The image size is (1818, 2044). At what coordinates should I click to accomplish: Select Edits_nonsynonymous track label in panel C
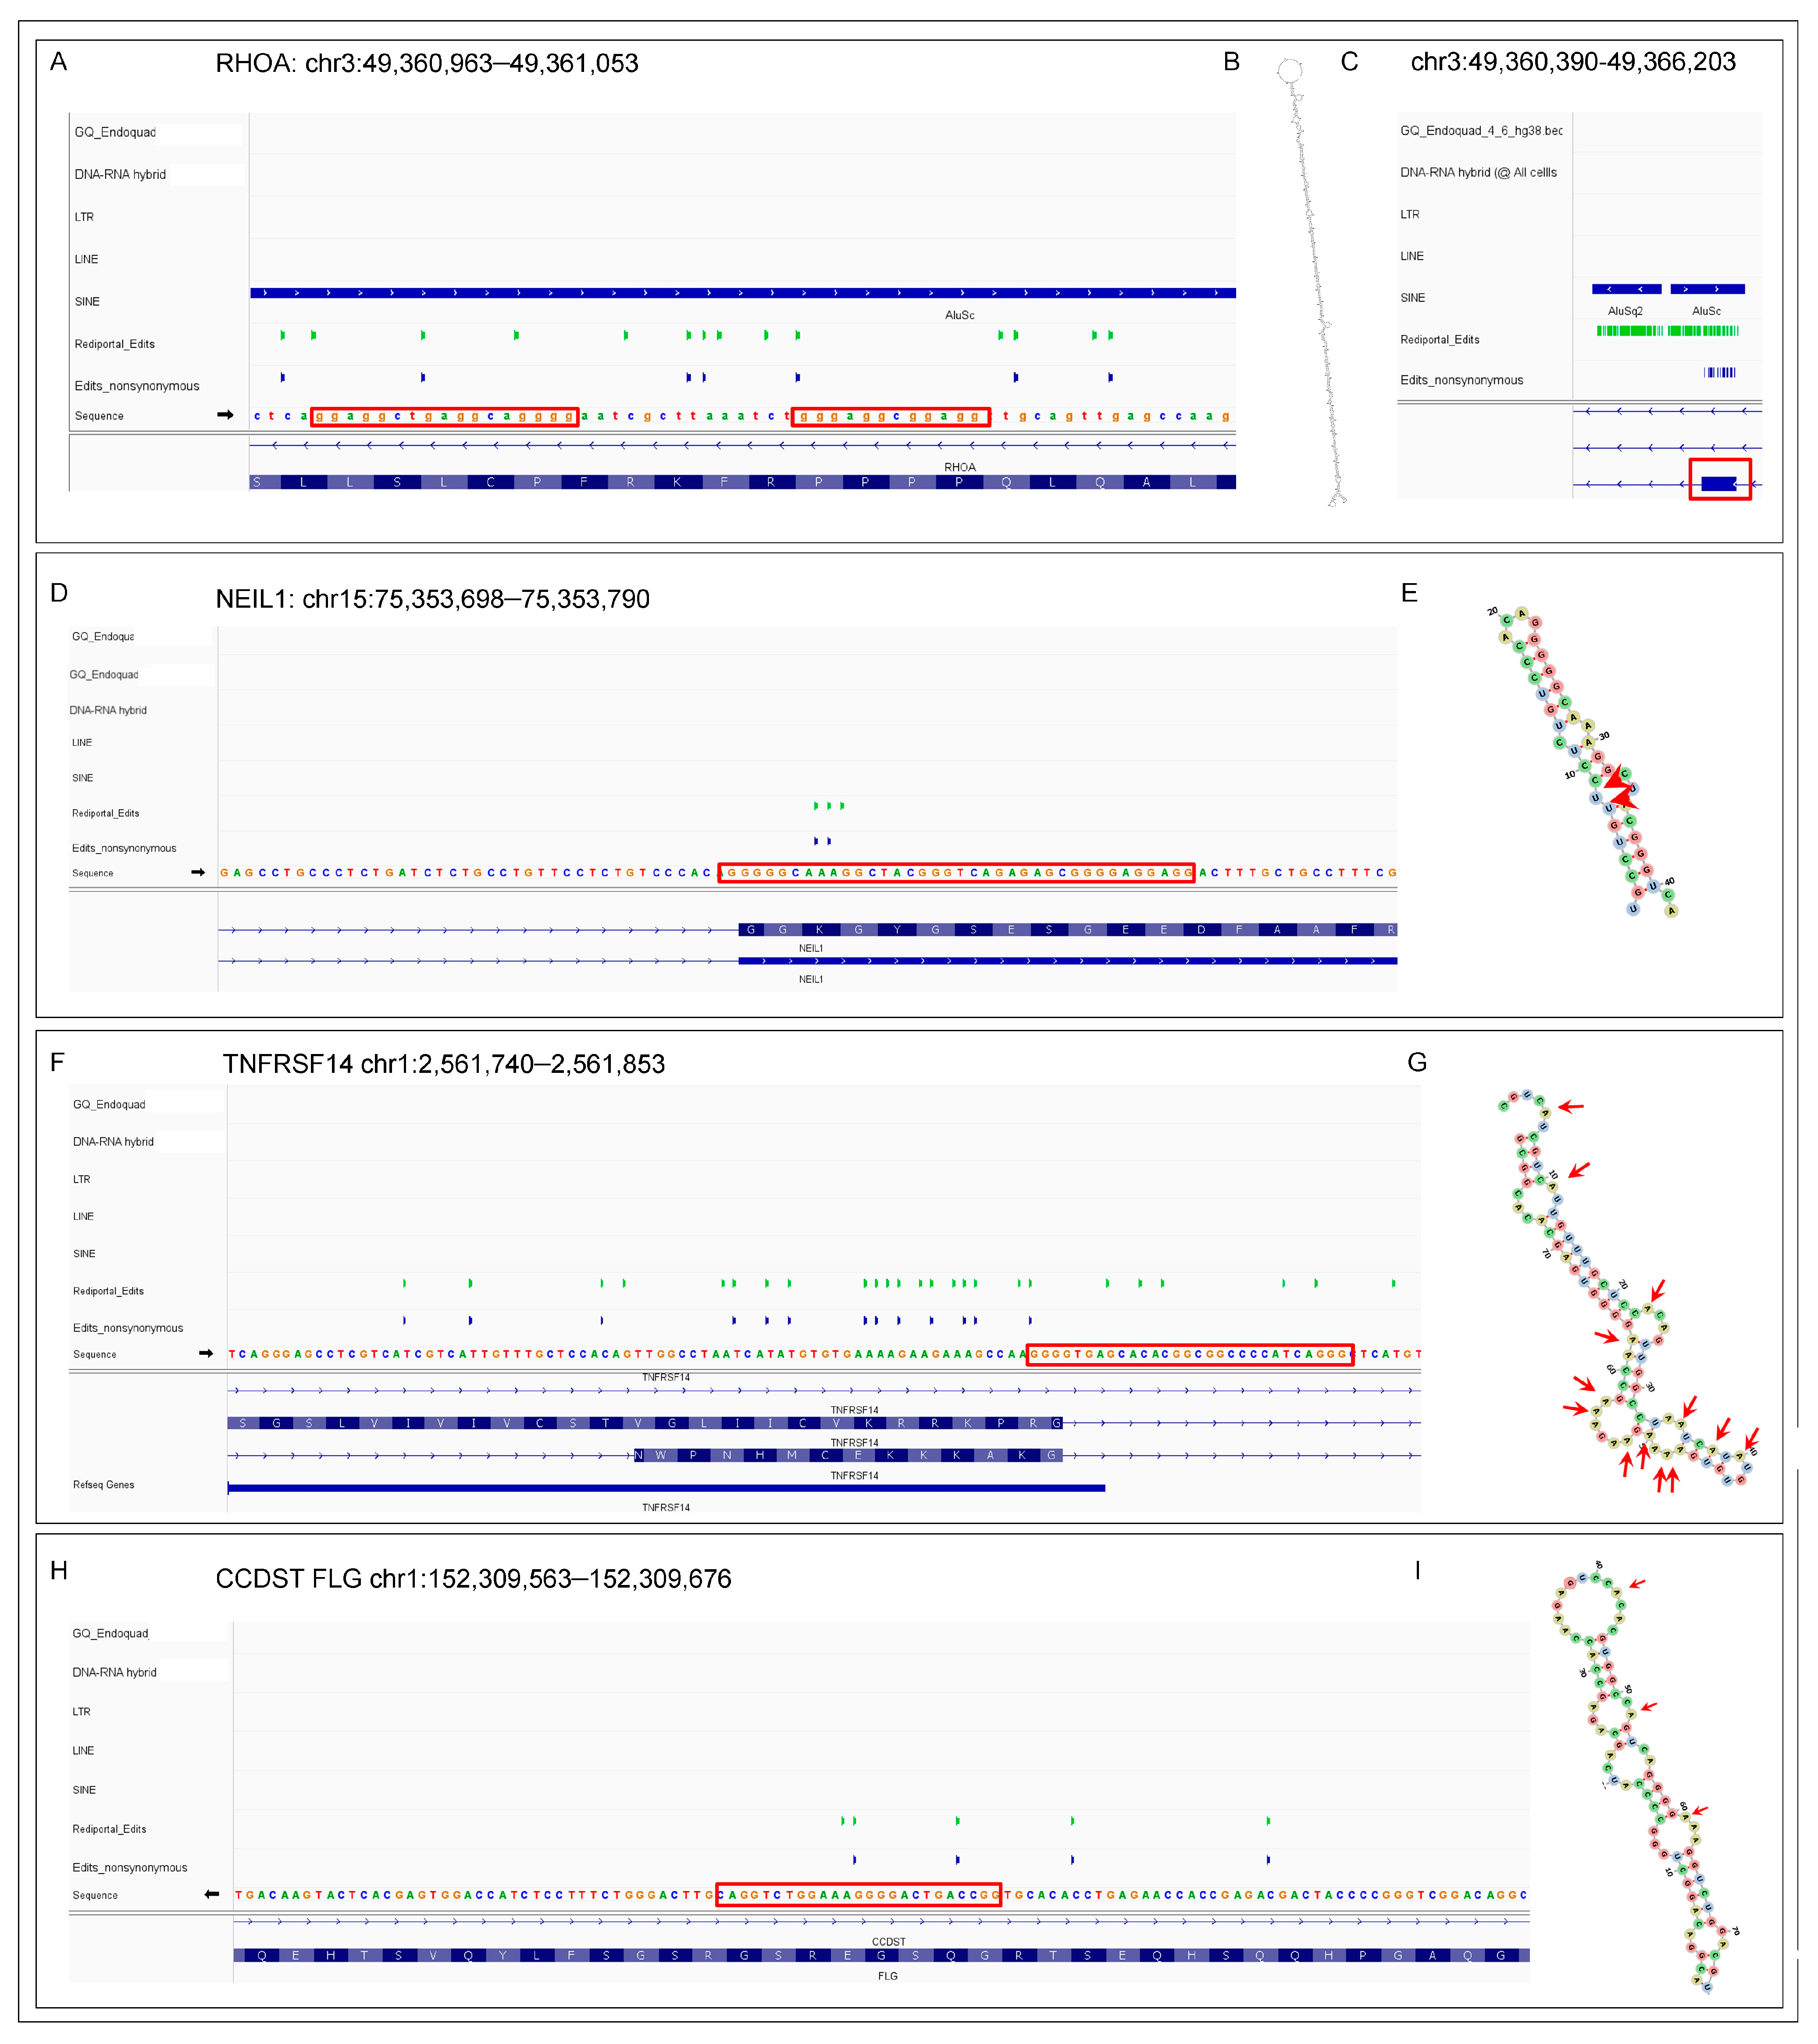coord(1462,380)
